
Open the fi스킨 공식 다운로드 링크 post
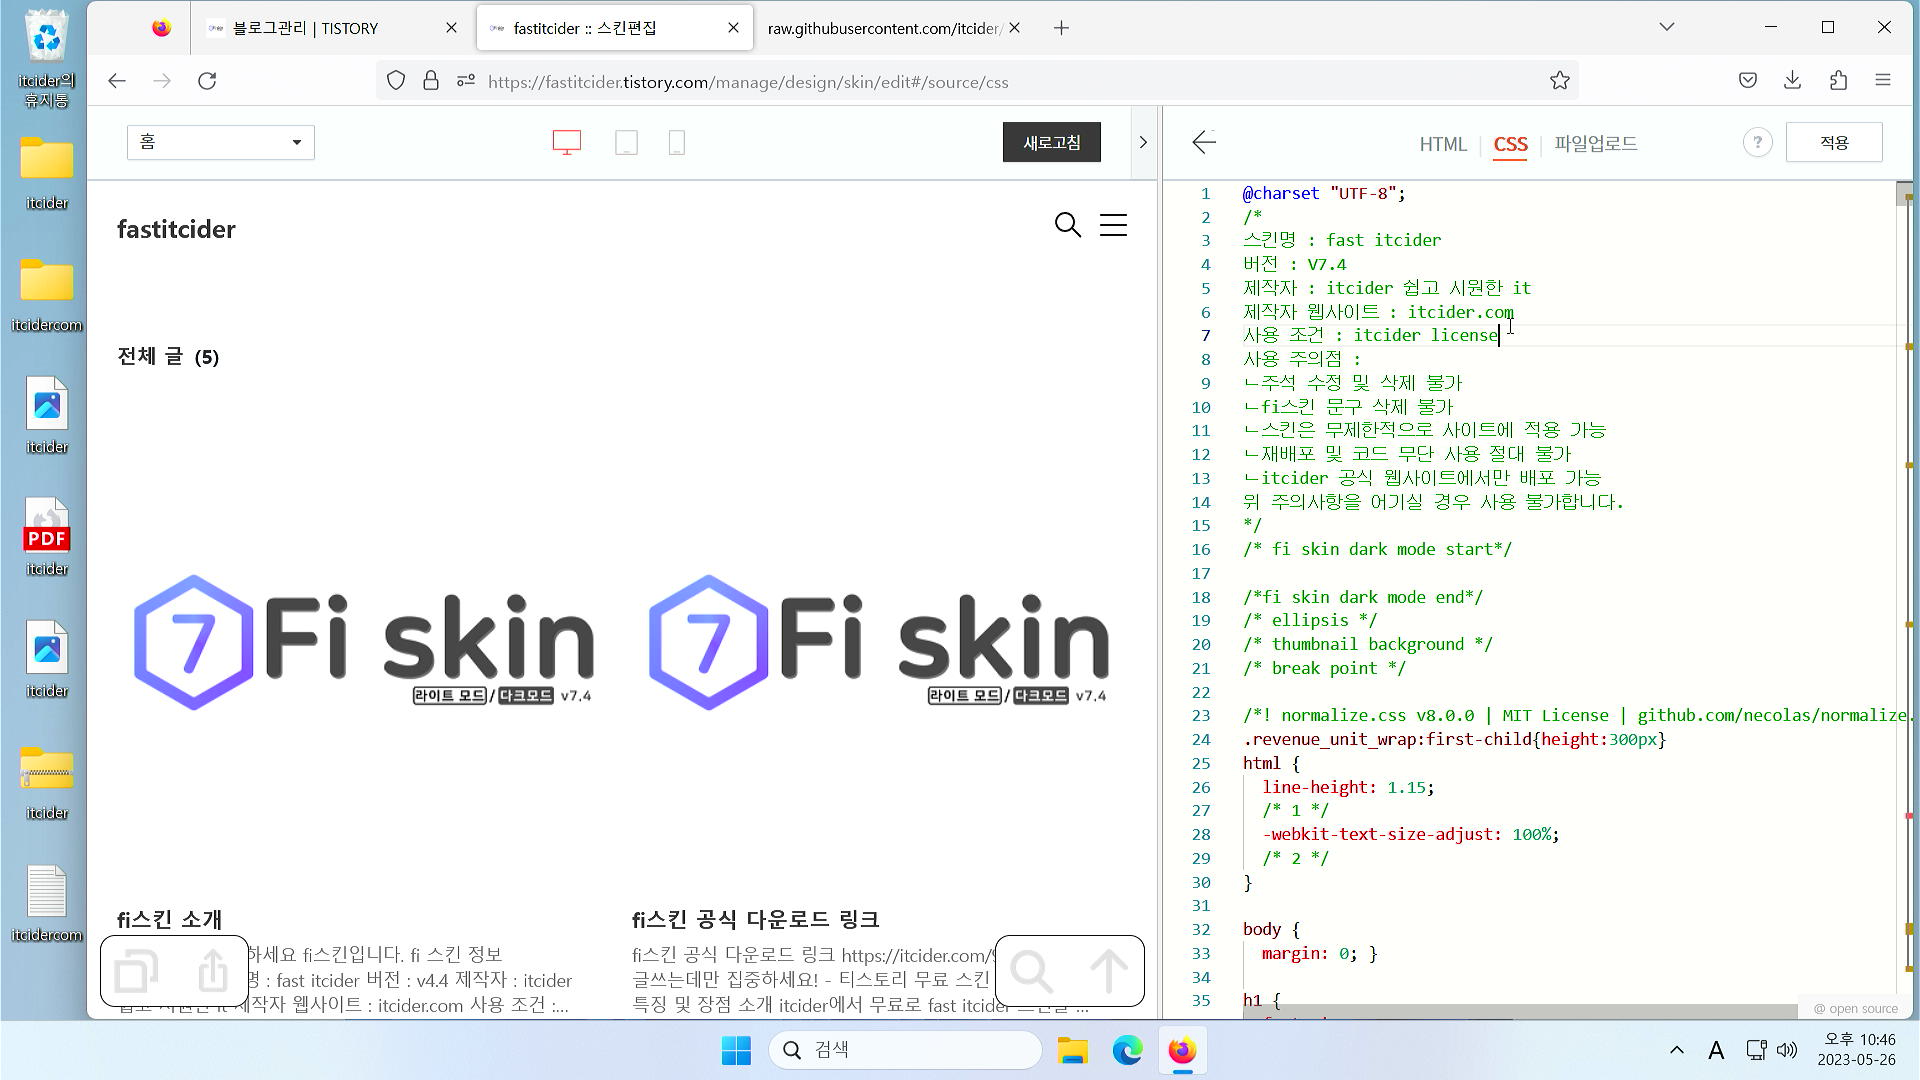pyautogui.click(x=755, y=919)
